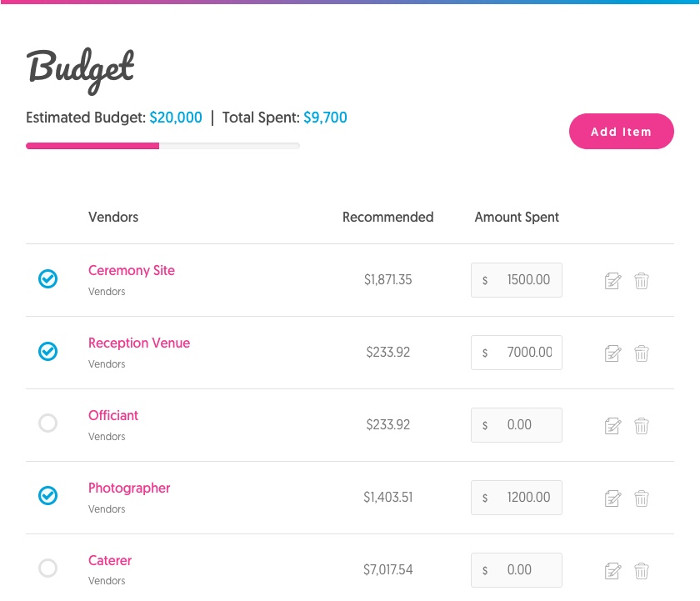Screen dimensions: 700x601
Task: Click trash icon for Reception Venue
Action: tap(642, 353)
